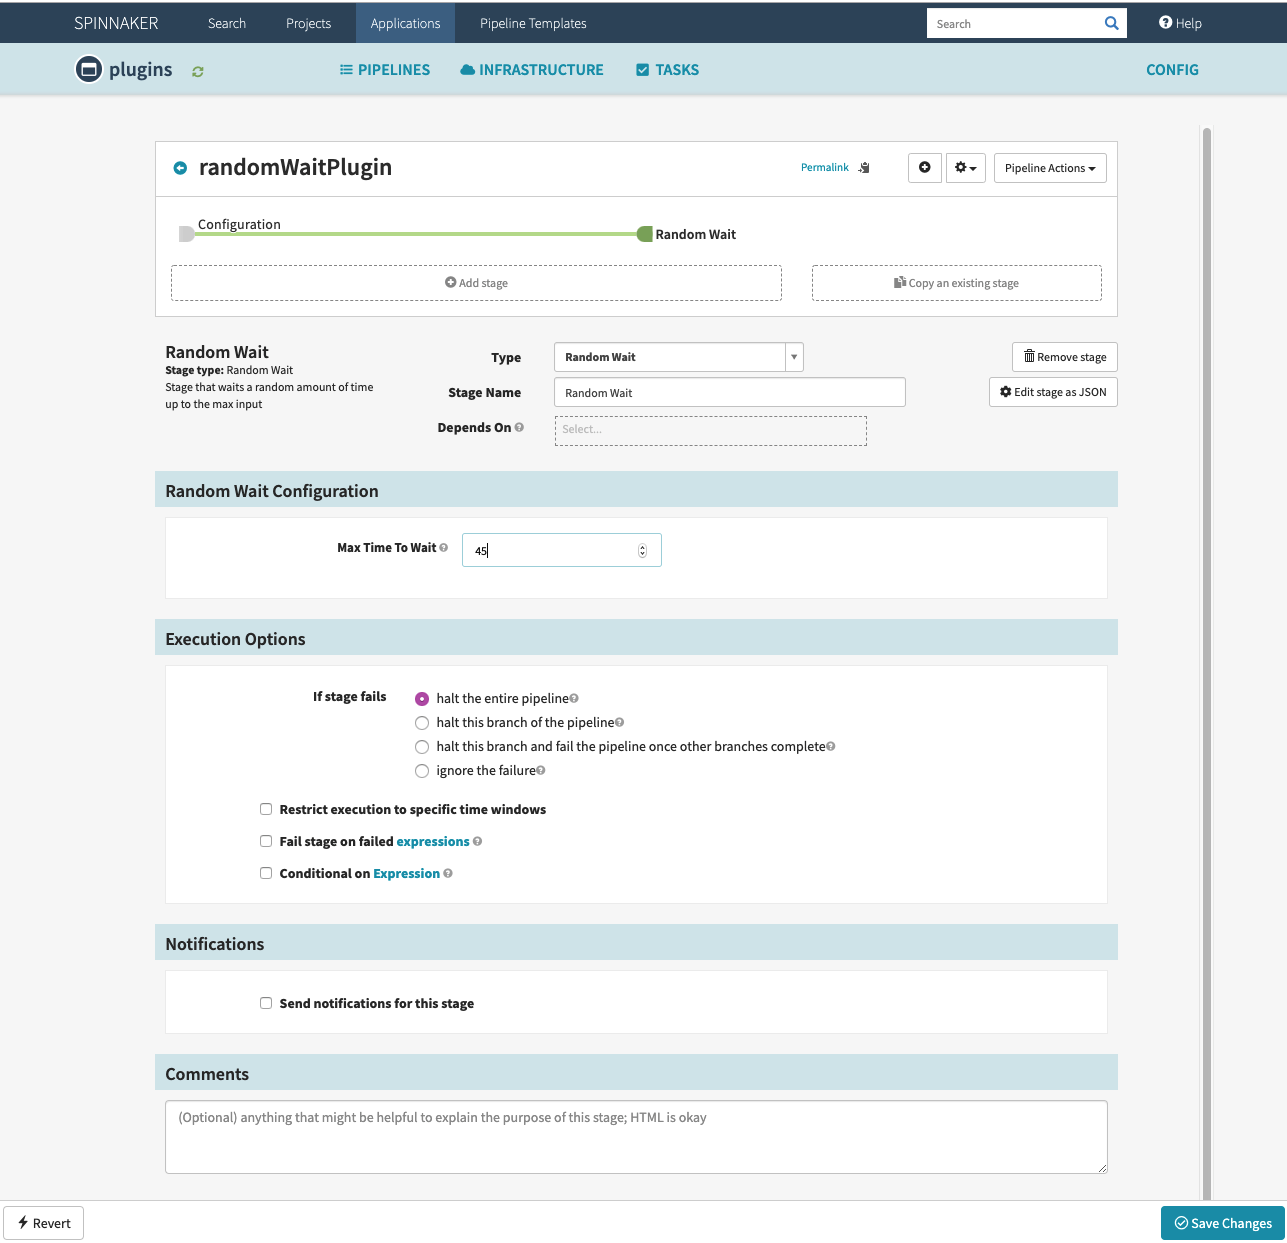Screen dimensions: 1287x1243
Task: Select halt this branch and fail pipeline later
Action: (422, 747)
